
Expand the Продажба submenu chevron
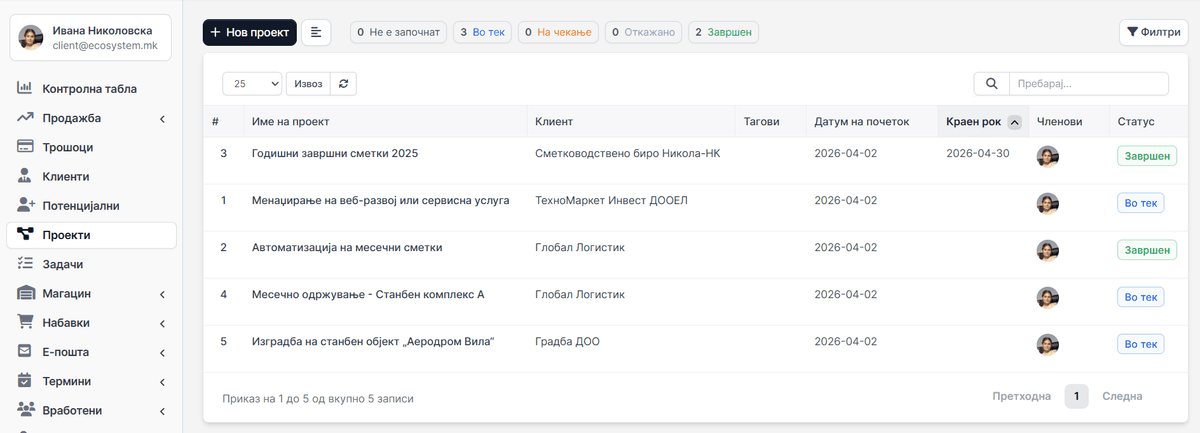[162, 119]
